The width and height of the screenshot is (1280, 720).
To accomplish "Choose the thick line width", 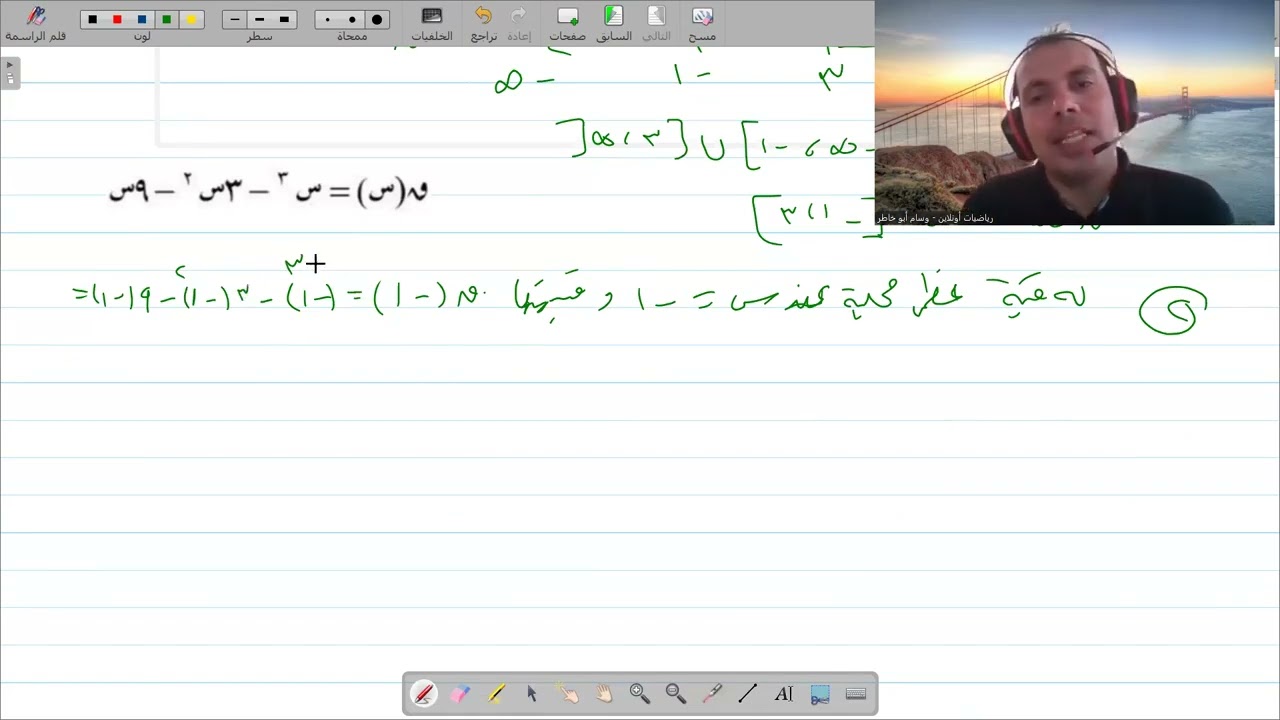I will tap(284, 19).
